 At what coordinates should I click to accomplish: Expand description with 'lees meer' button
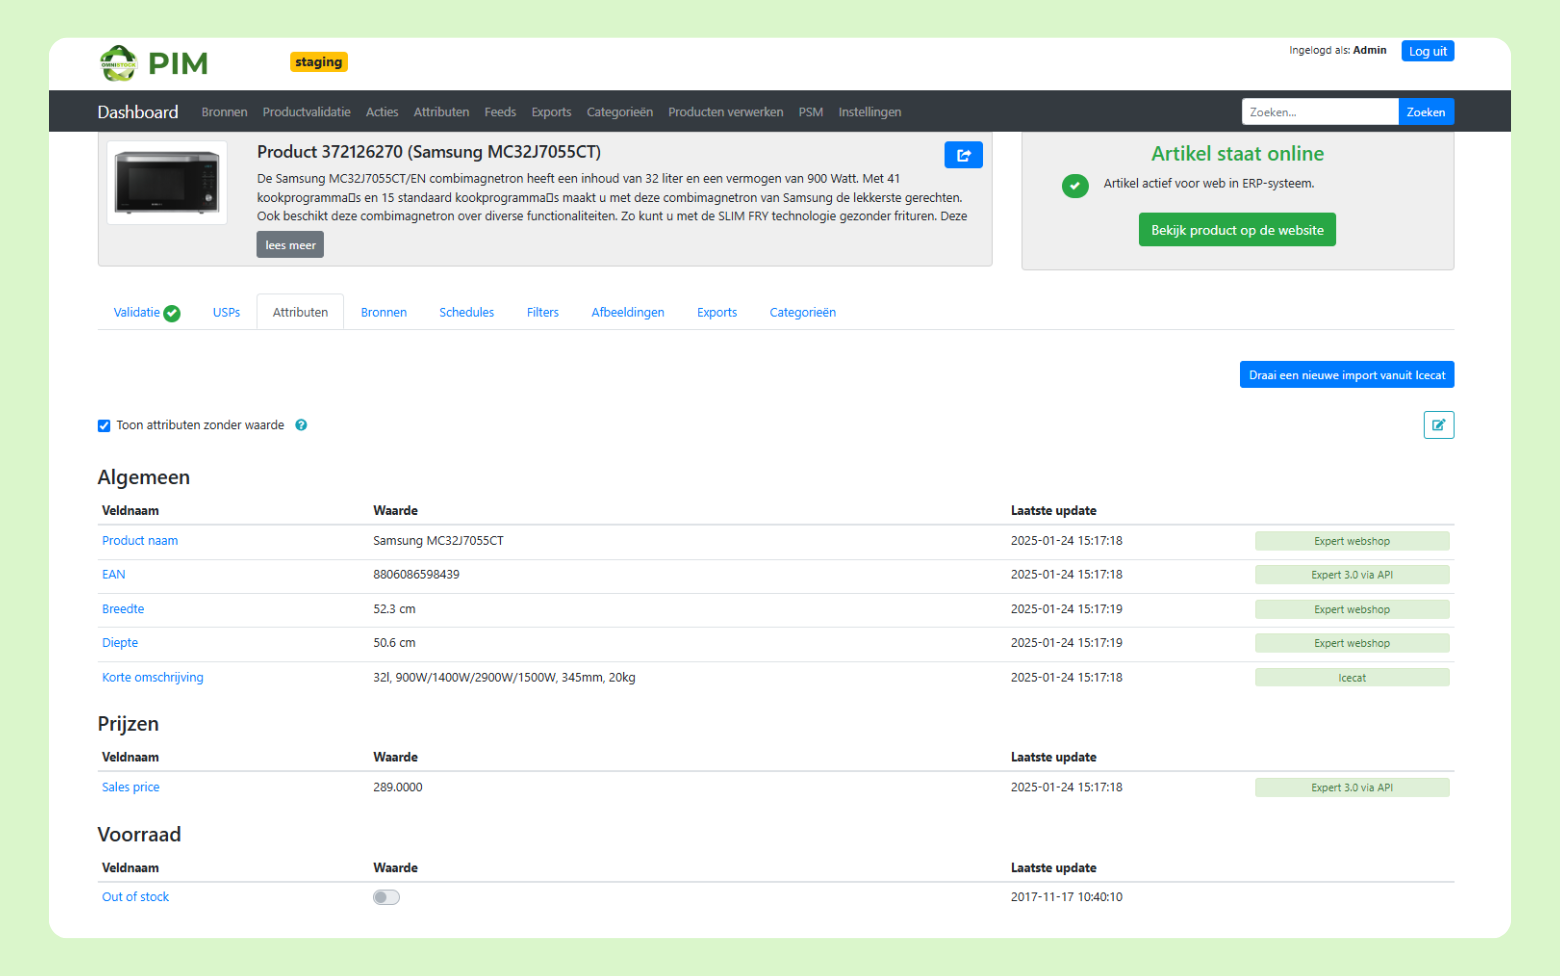pos(290,245)
